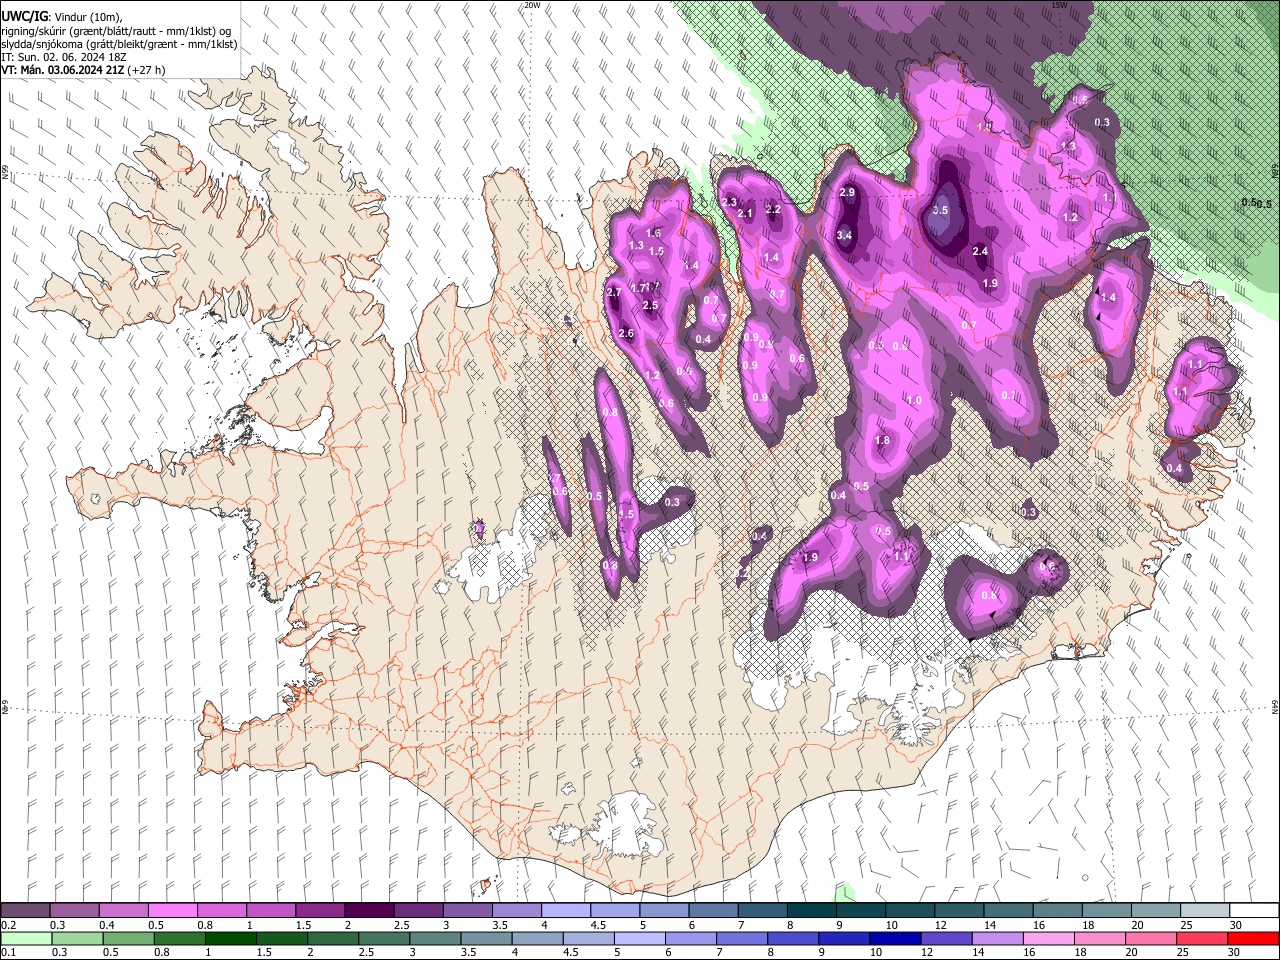Click the 2.7 snowfall value on map
The image size is (1280, 960).
point(614,292)
